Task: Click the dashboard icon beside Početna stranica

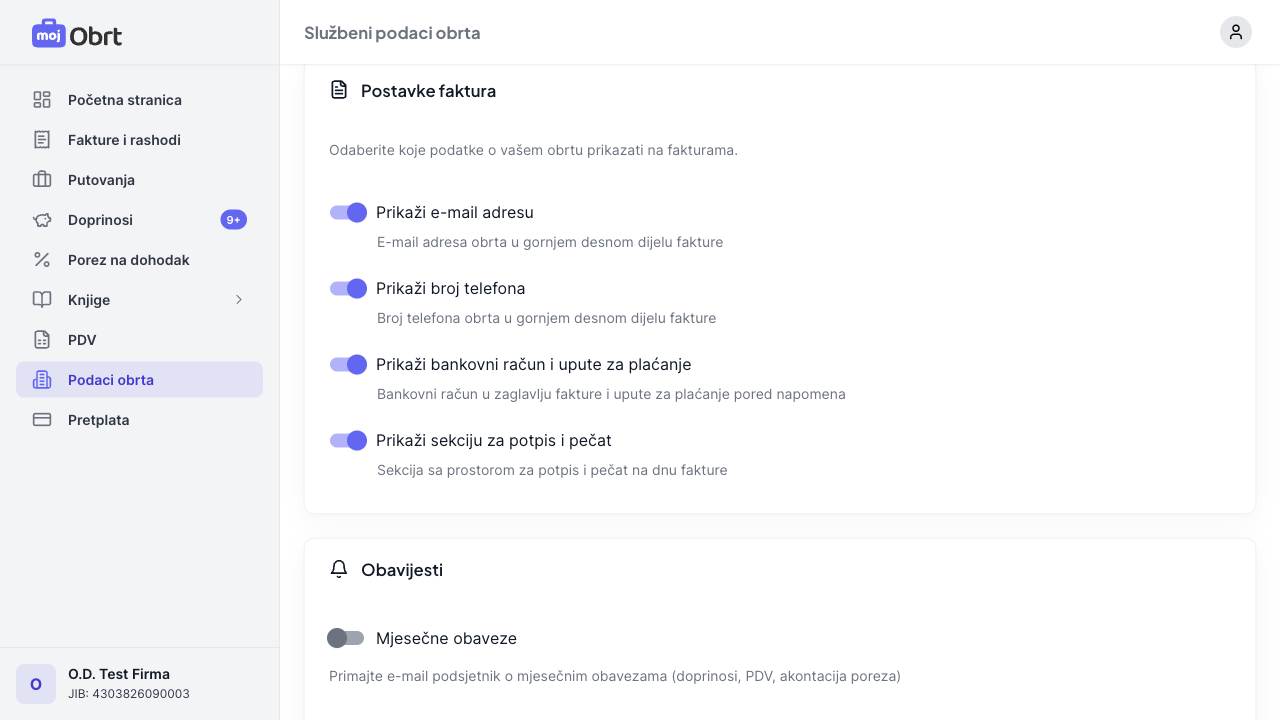Action: pyautogui.click(x=42, y=100)
